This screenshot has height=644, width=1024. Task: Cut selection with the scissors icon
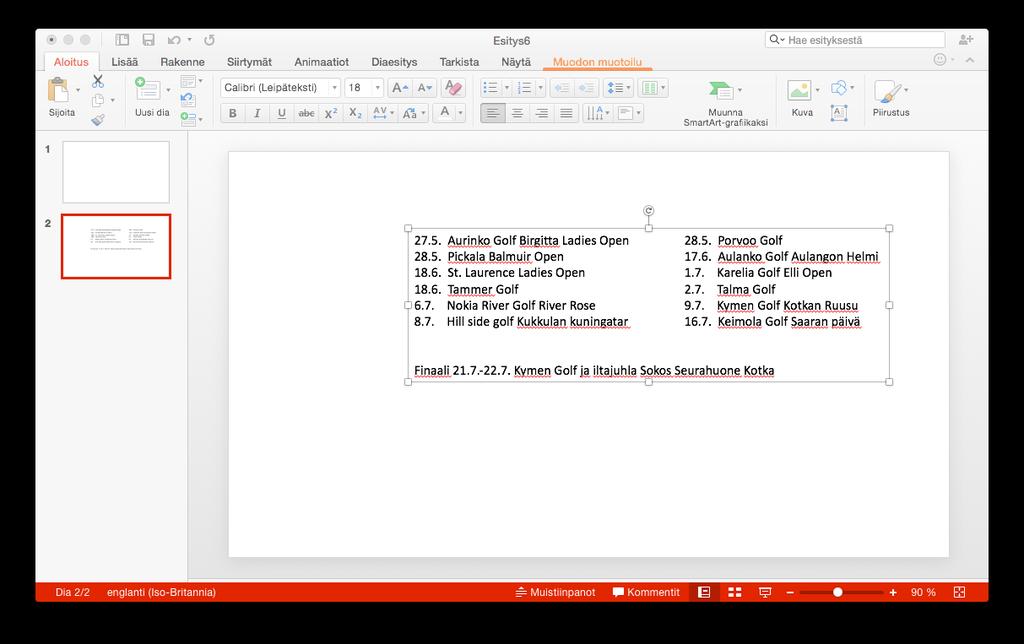click(x=98, y=81)
